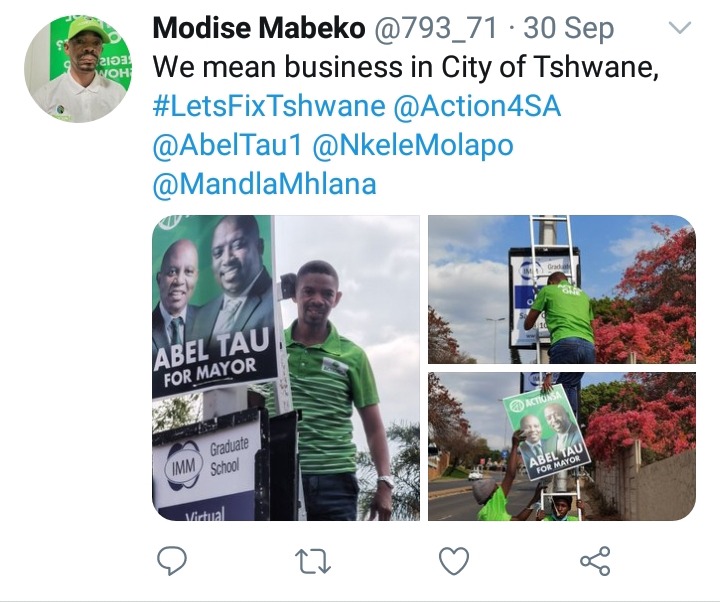Click the reply speech bubble icon
The width and height of the screenshot is (720, 602).
172,561
